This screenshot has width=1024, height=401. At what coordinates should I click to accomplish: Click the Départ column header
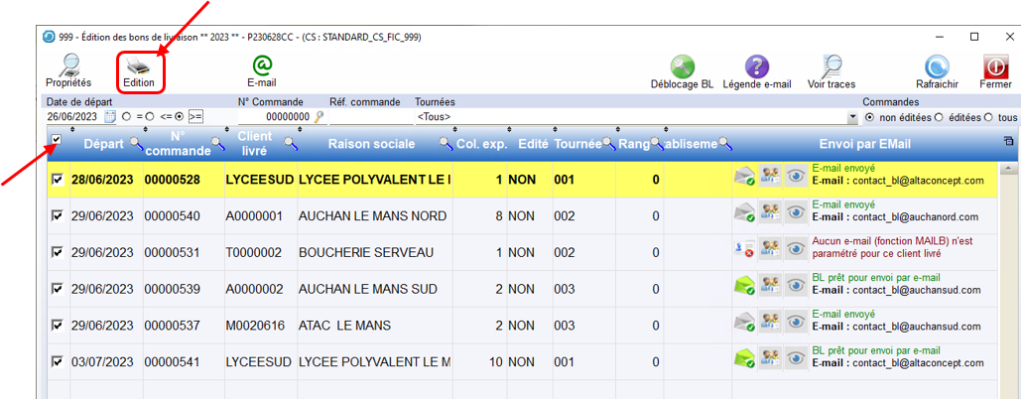tap(105, 145)
